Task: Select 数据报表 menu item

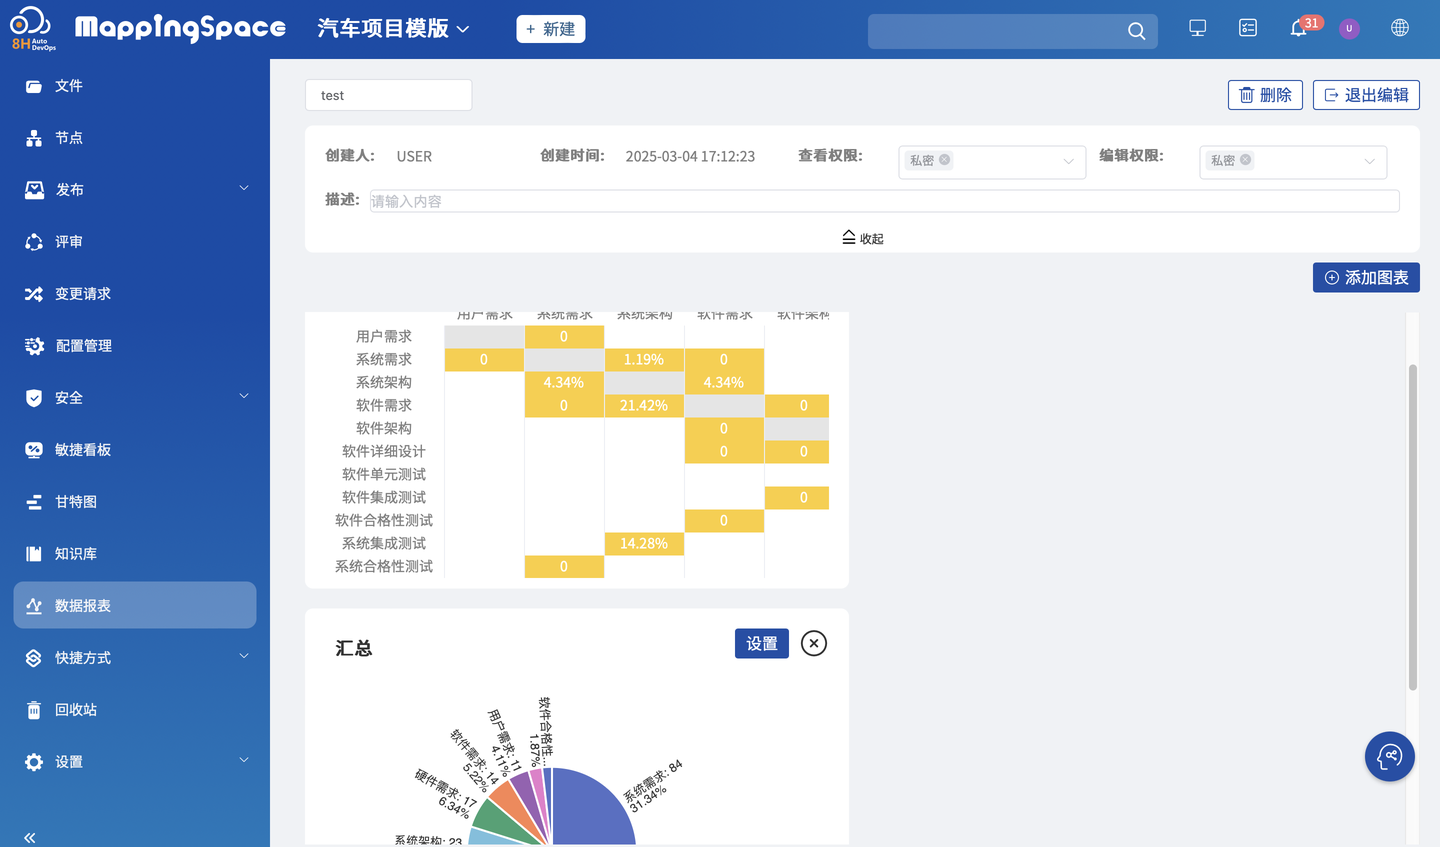Action: point(135,605)
